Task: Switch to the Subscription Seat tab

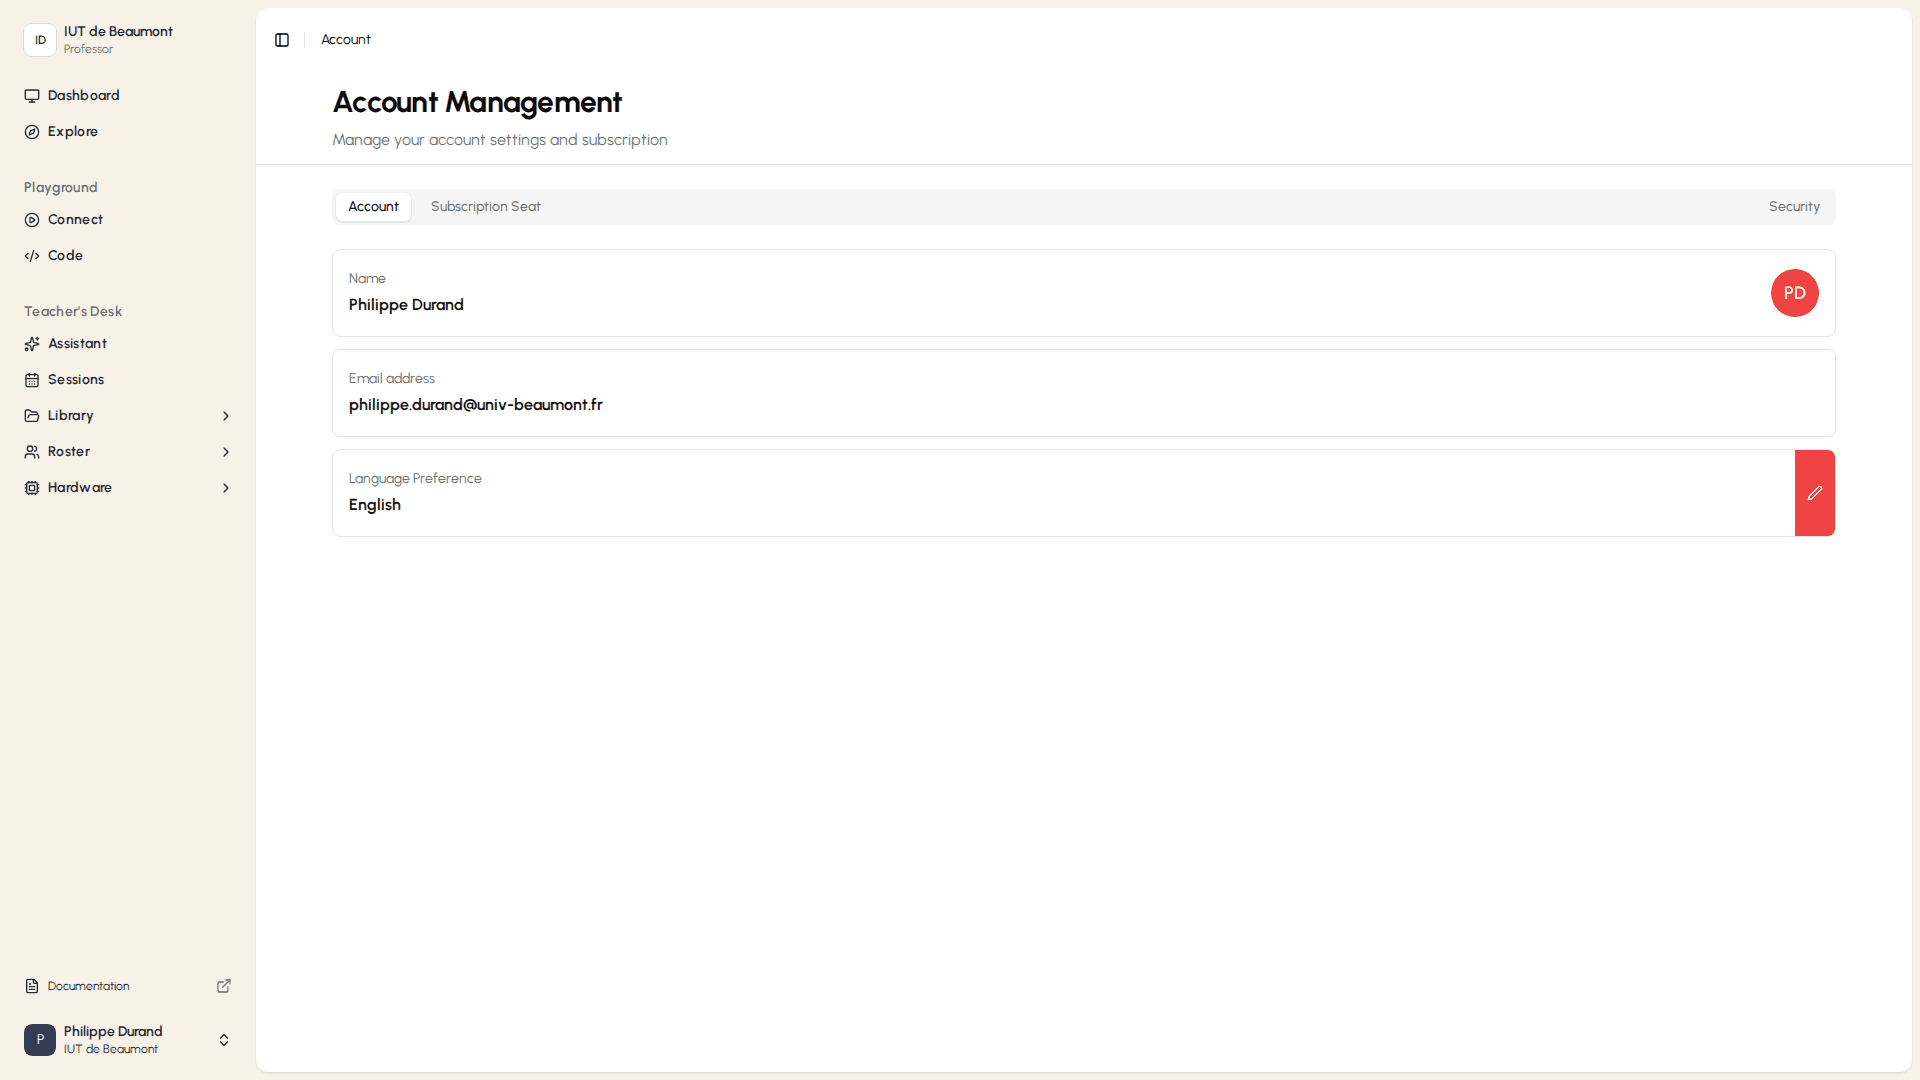Action: (486, 207)
